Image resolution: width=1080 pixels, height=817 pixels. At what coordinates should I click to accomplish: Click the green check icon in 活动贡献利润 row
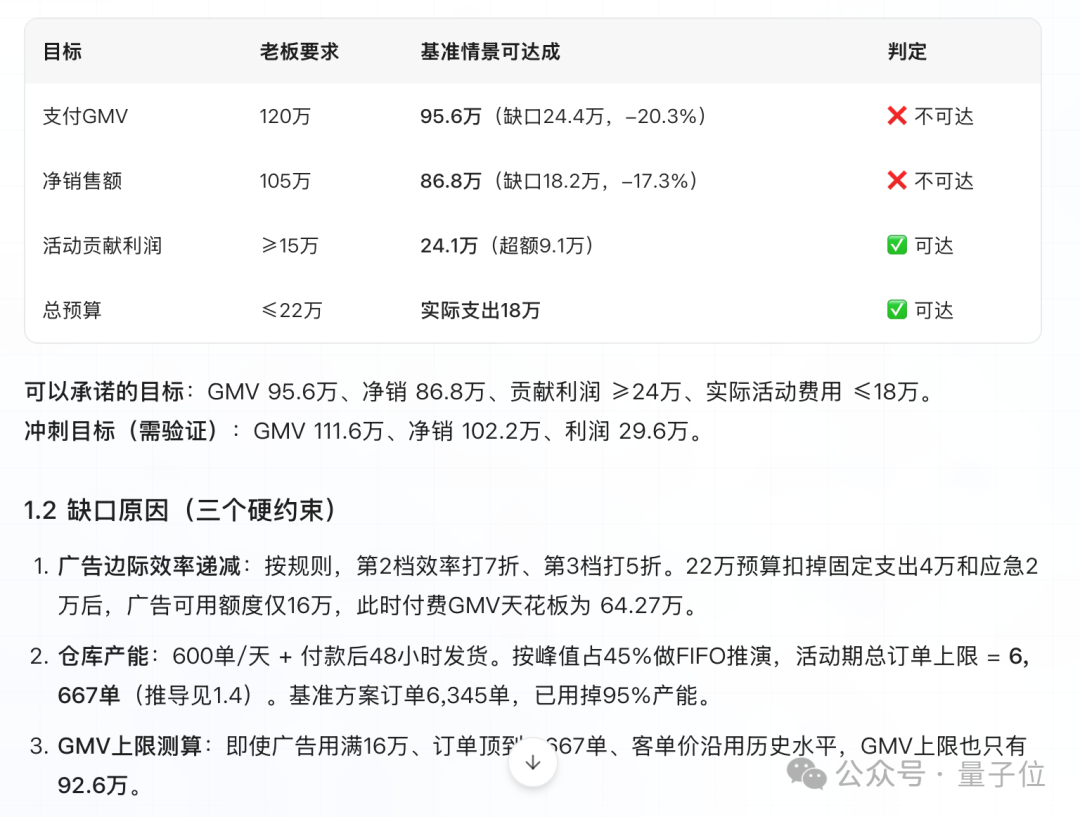tap(897, 245)
